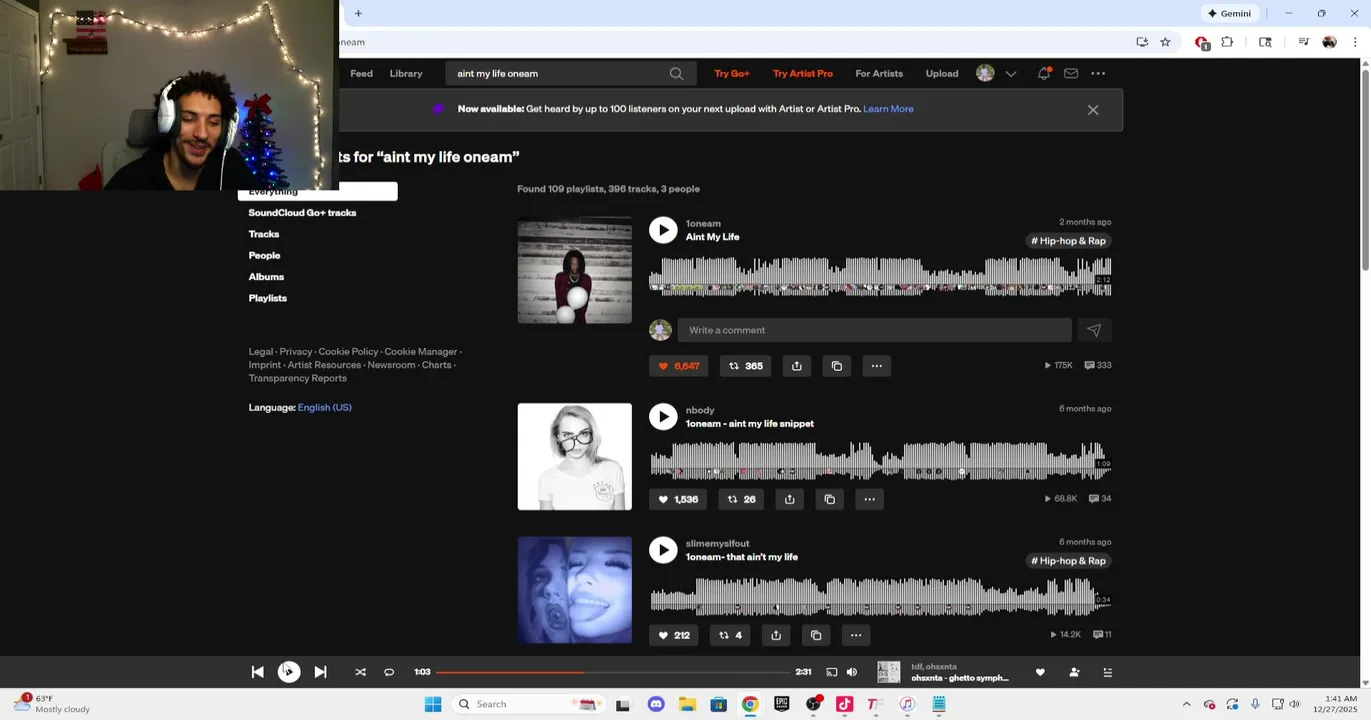Open the Aint My Life cover artwork
1371x720 pixels.
[575, 270]
